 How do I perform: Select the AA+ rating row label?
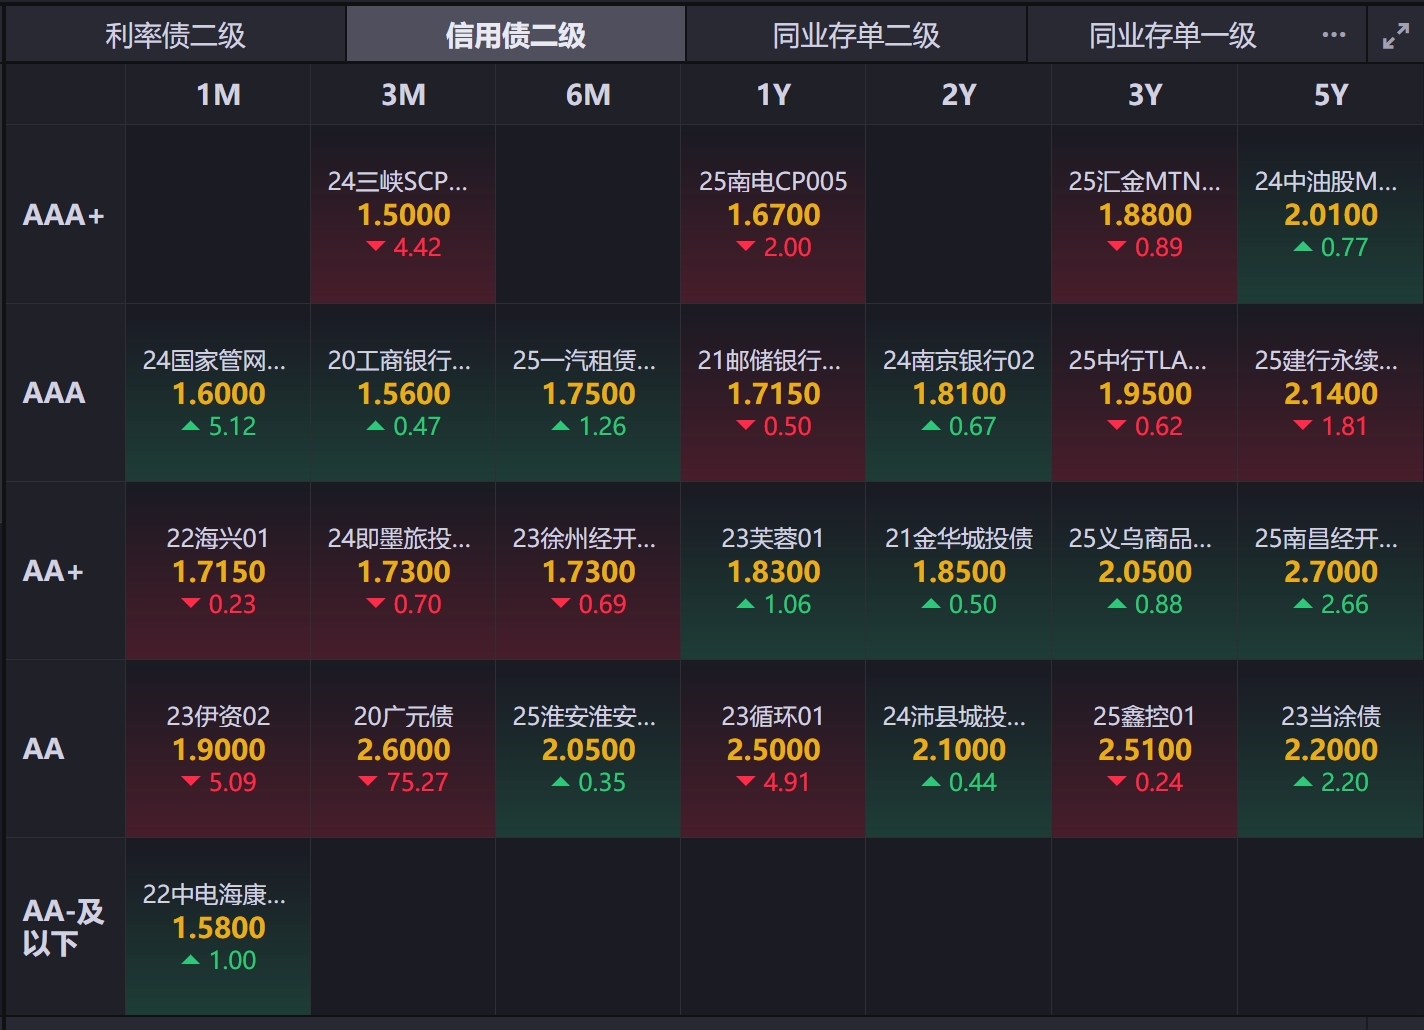click(x=53, y=571)
